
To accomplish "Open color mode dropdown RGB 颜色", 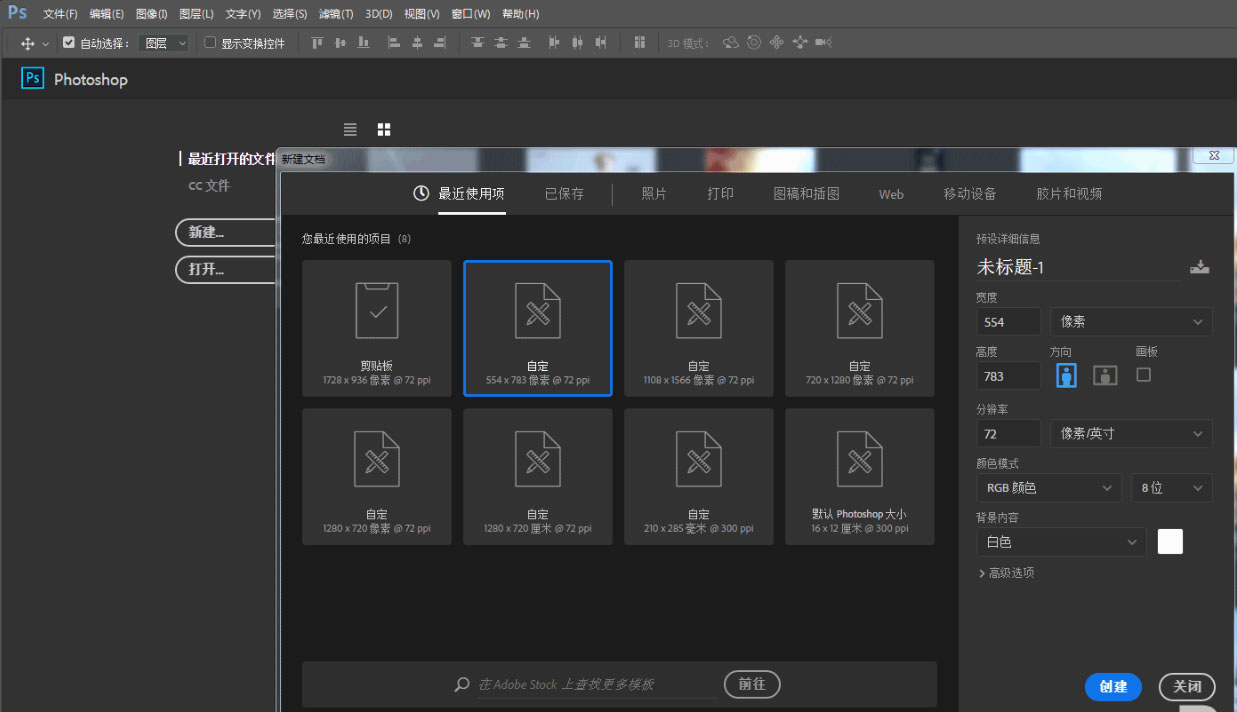I will pyautogui.click(x=1049, y=488).
